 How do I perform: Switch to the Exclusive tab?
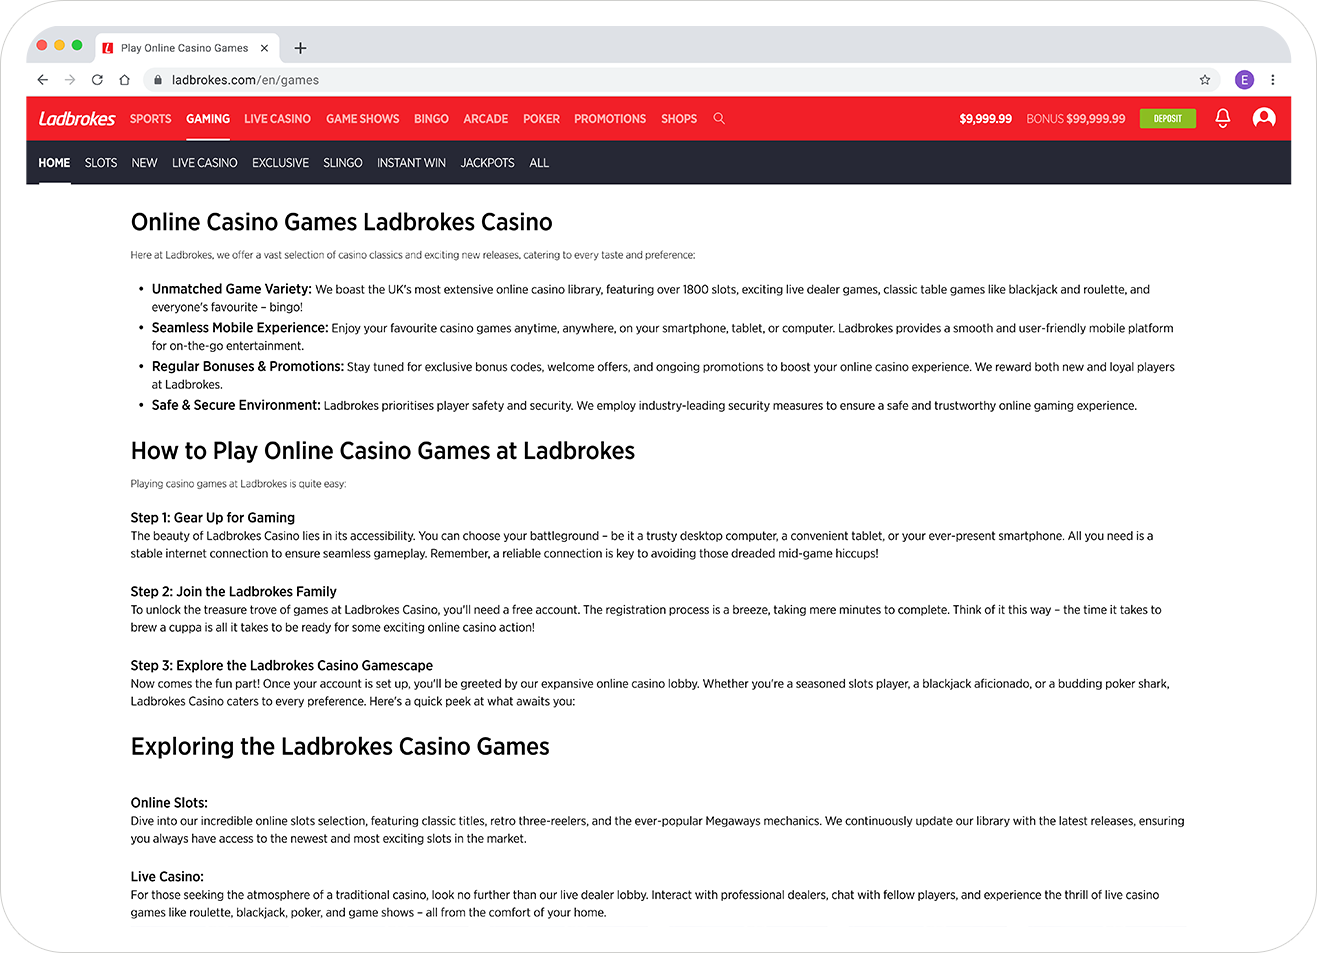pyautogui.click(x=280, y=163)
